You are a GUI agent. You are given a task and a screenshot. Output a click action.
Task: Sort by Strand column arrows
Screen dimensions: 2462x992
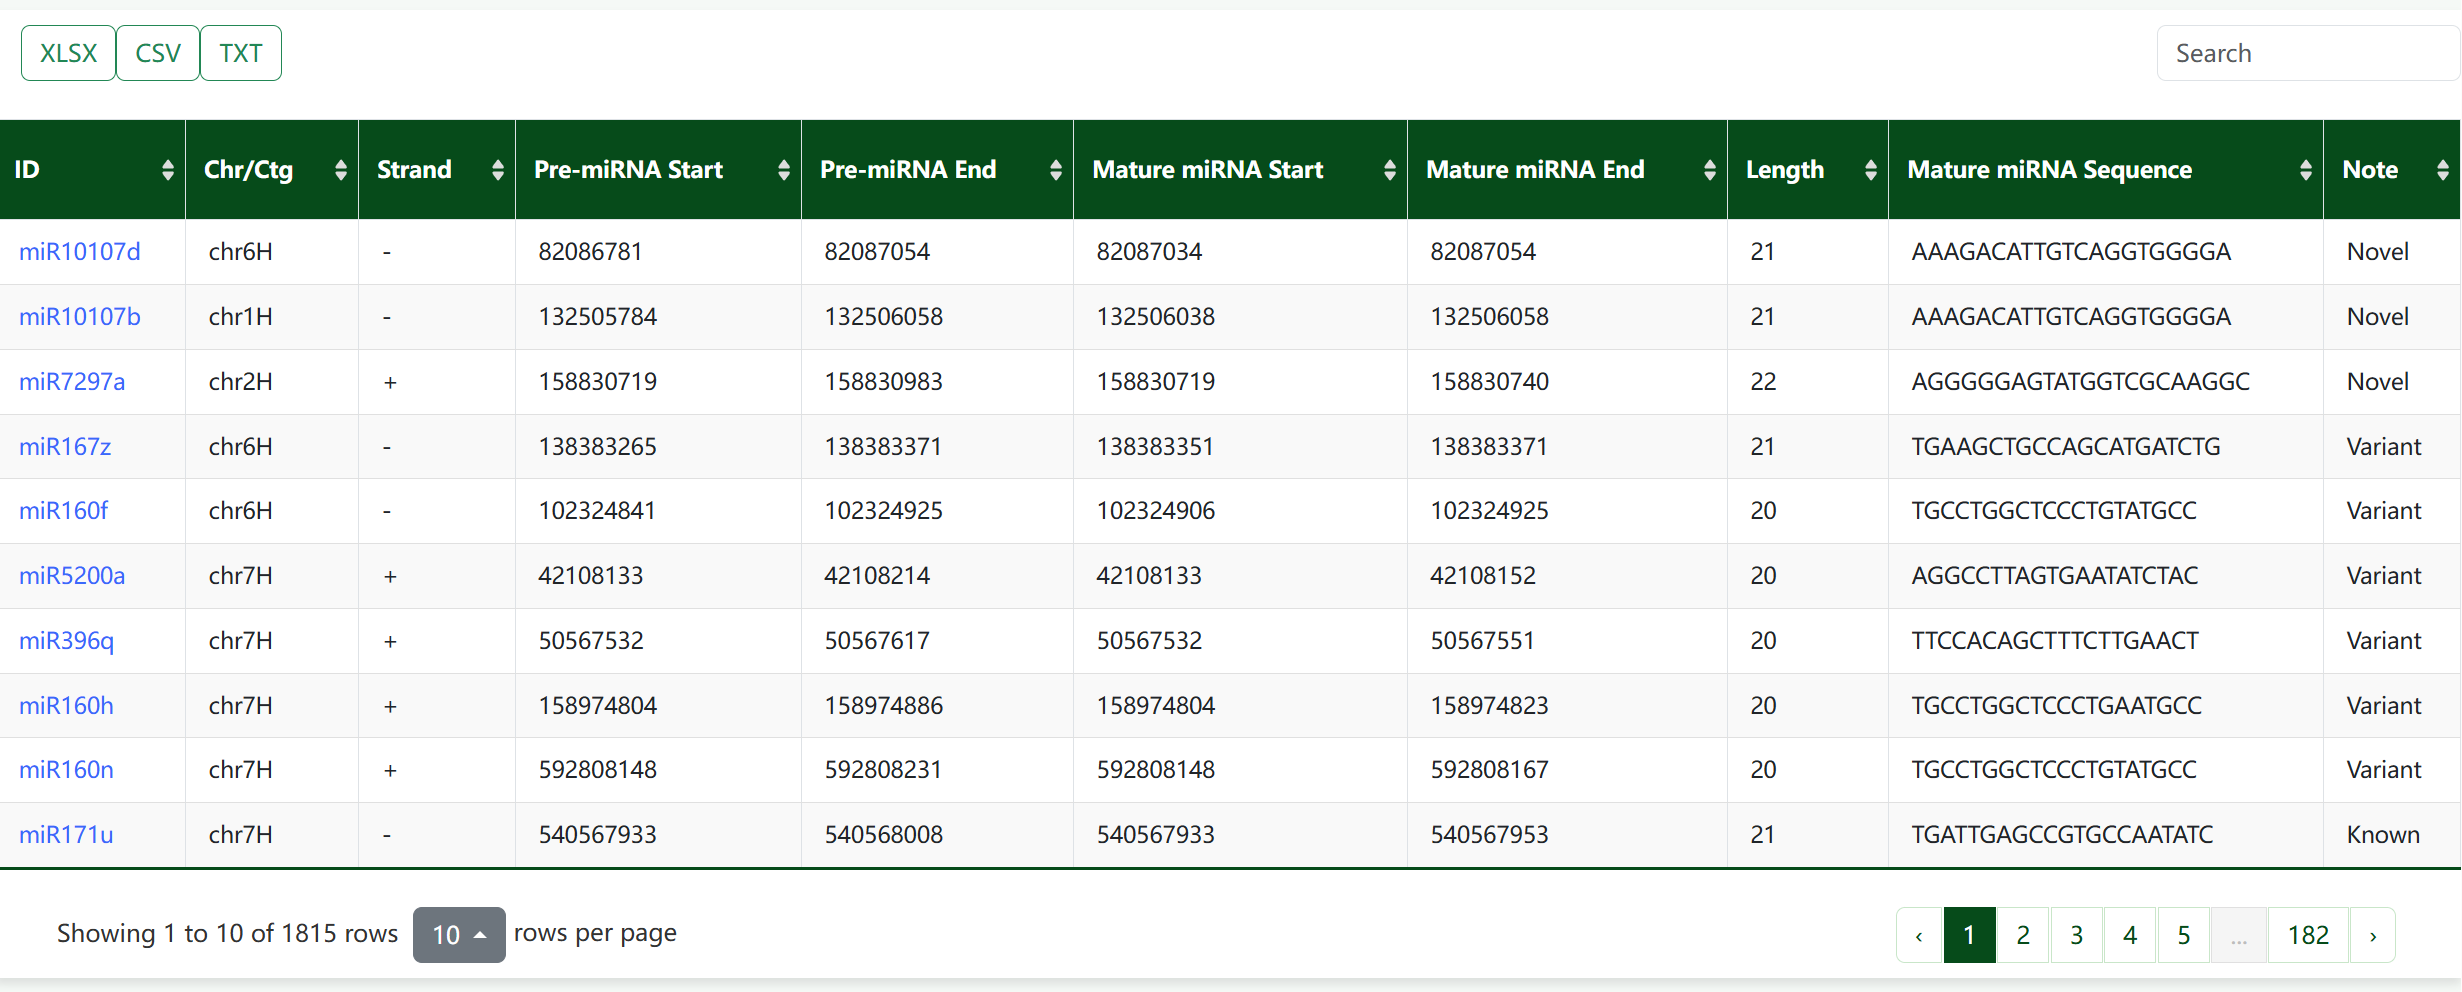pyautogui.click(x=498, y=171)
